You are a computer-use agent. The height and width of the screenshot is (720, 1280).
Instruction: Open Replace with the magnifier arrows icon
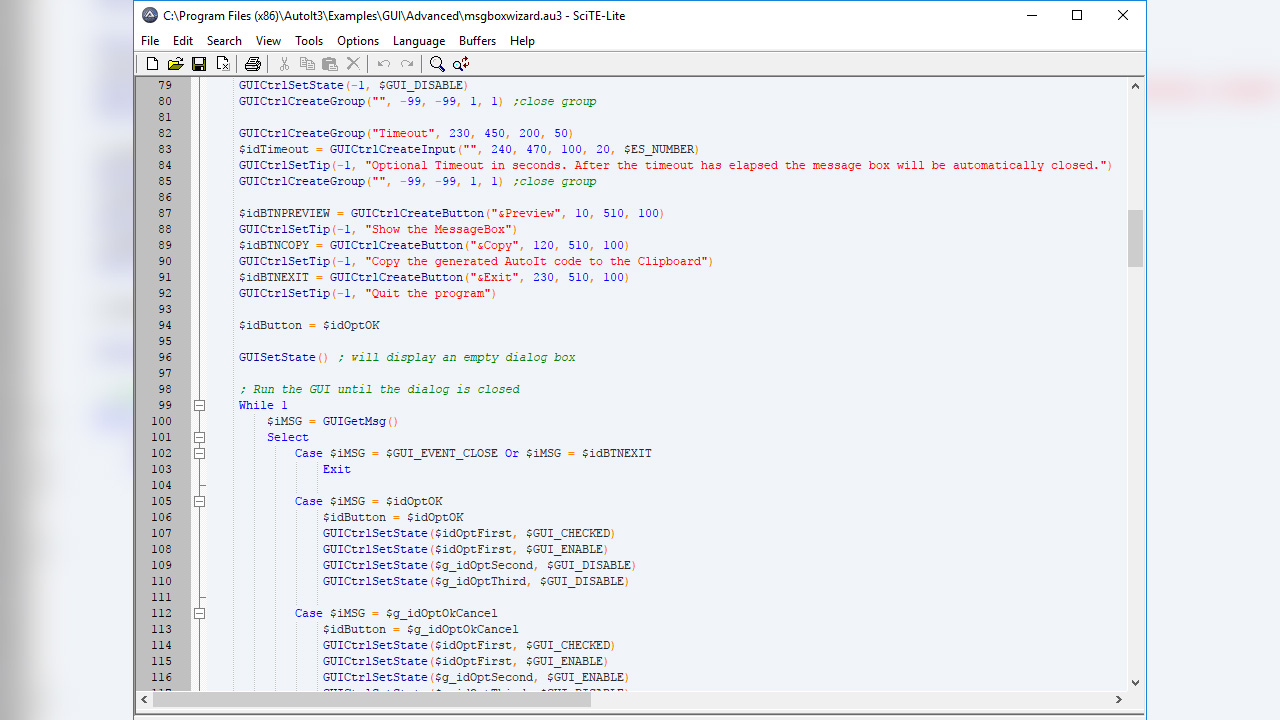coord(461,64)
